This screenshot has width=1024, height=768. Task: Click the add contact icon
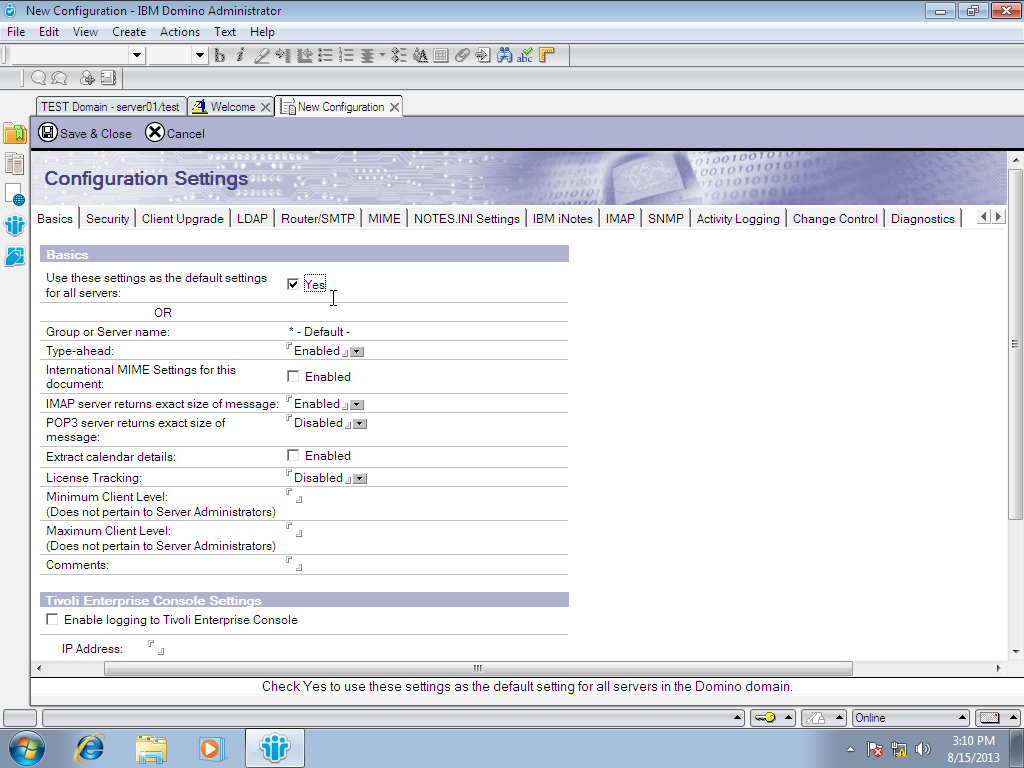[x=87, y=78]
